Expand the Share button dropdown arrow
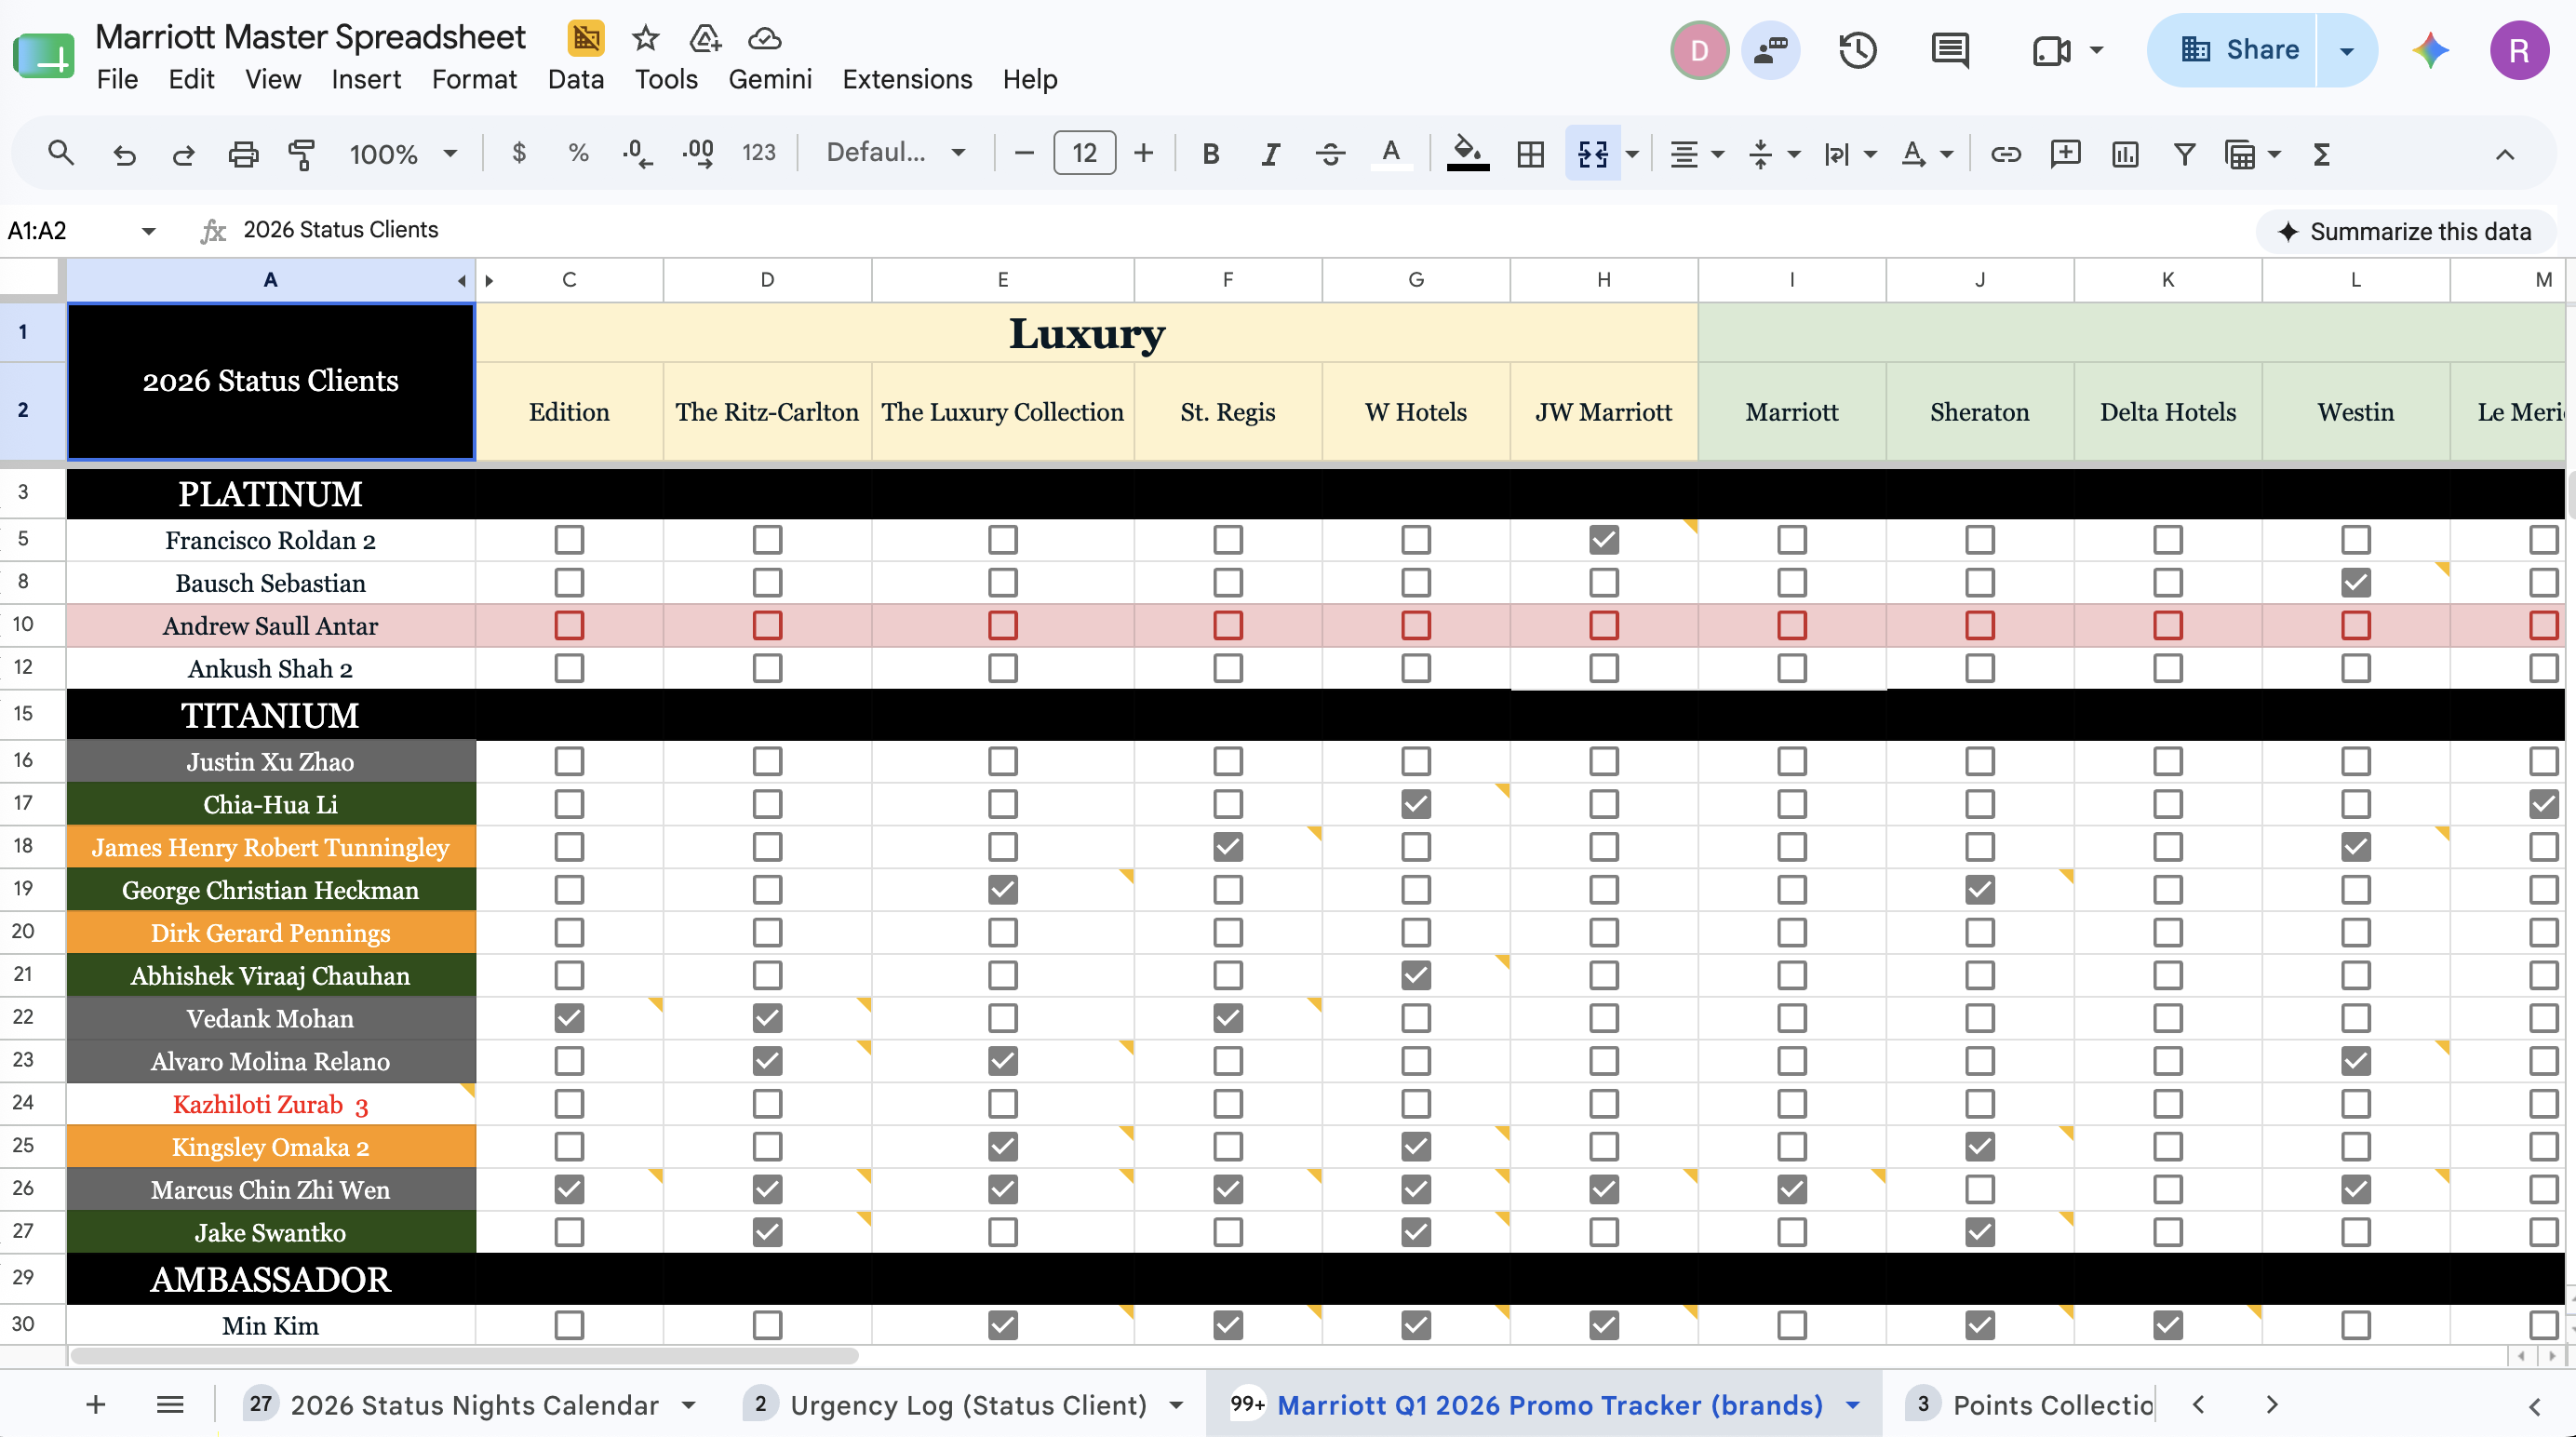The width and height of the screenshot is (2576, 1437). coord(2346,50)
